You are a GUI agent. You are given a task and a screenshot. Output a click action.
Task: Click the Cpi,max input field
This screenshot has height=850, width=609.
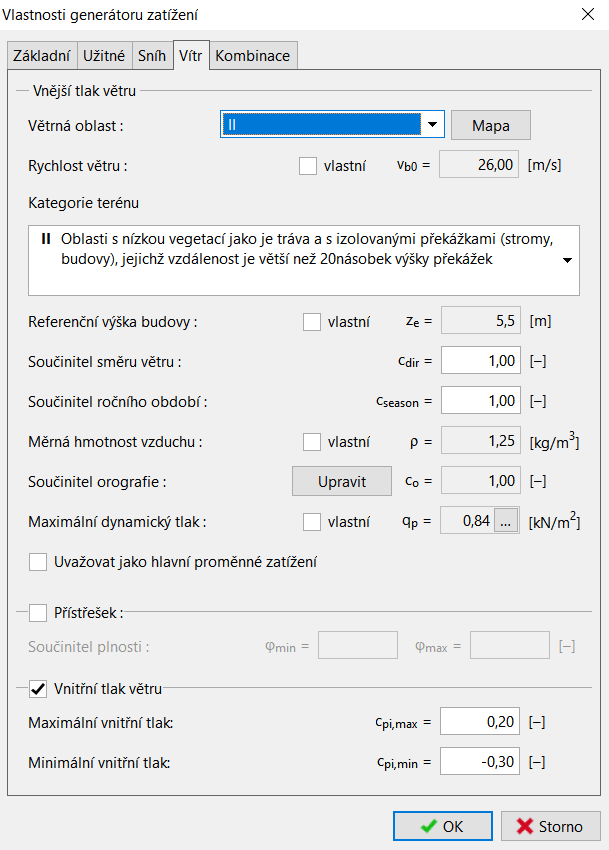pos(480,721)
